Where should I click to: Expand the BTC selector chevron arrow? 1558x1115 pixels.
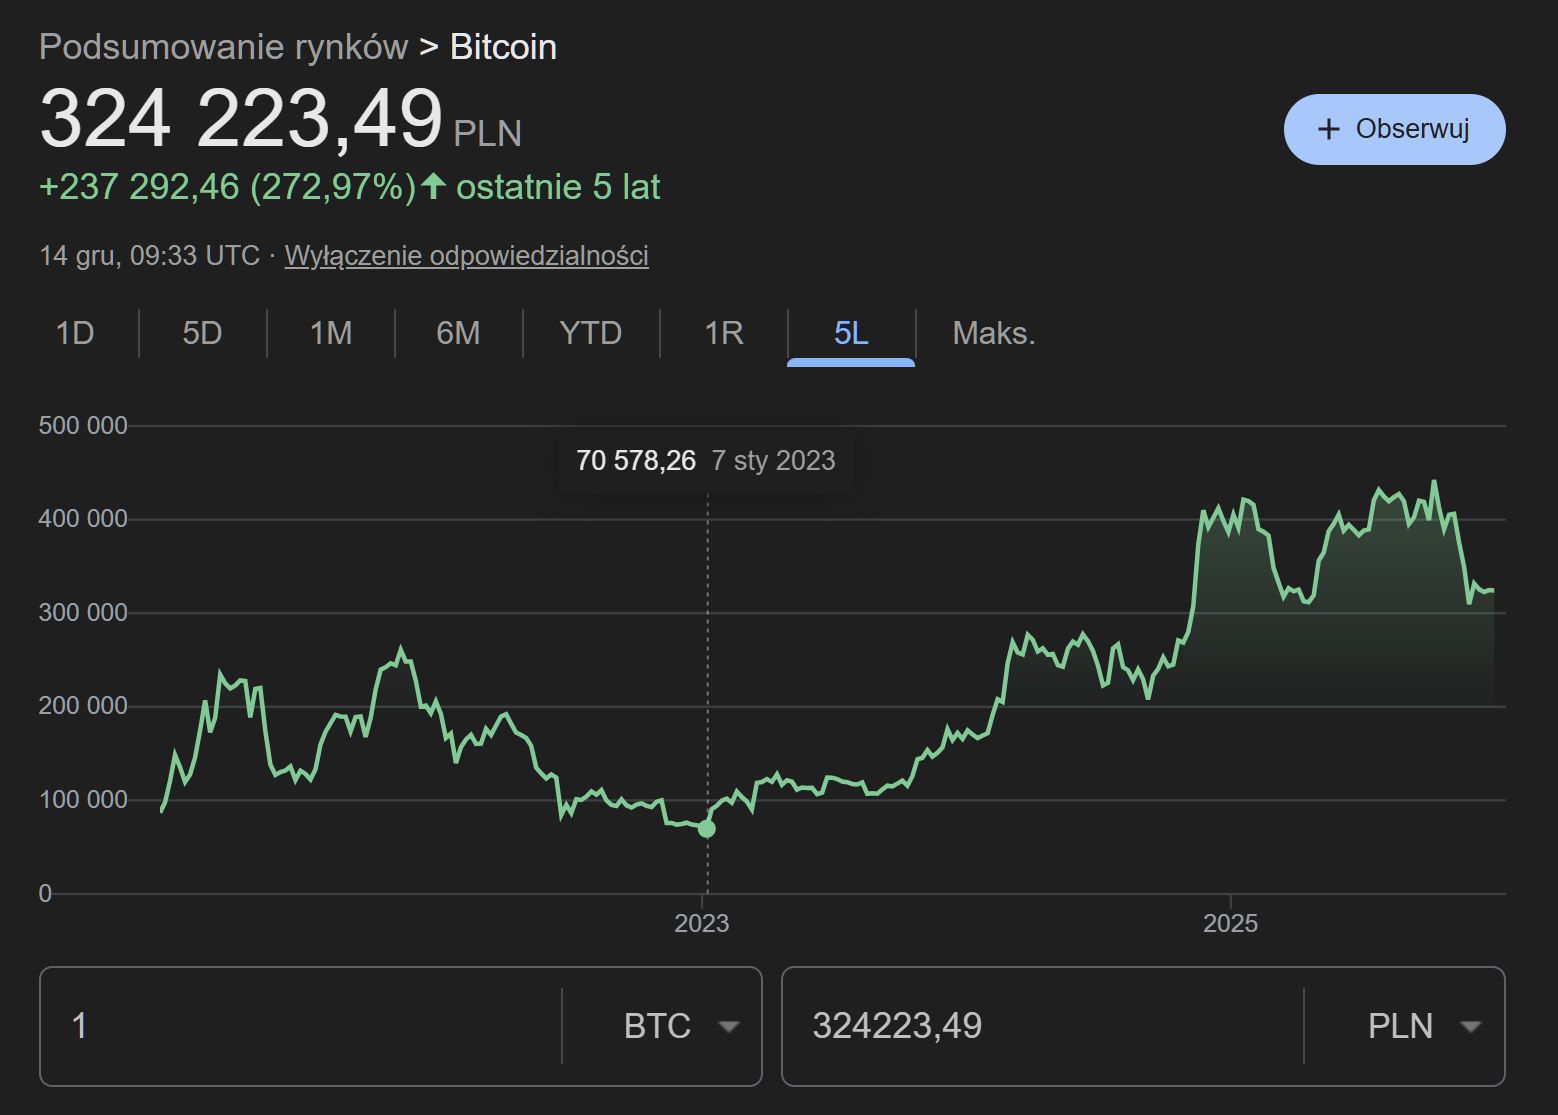point(731,1026)
